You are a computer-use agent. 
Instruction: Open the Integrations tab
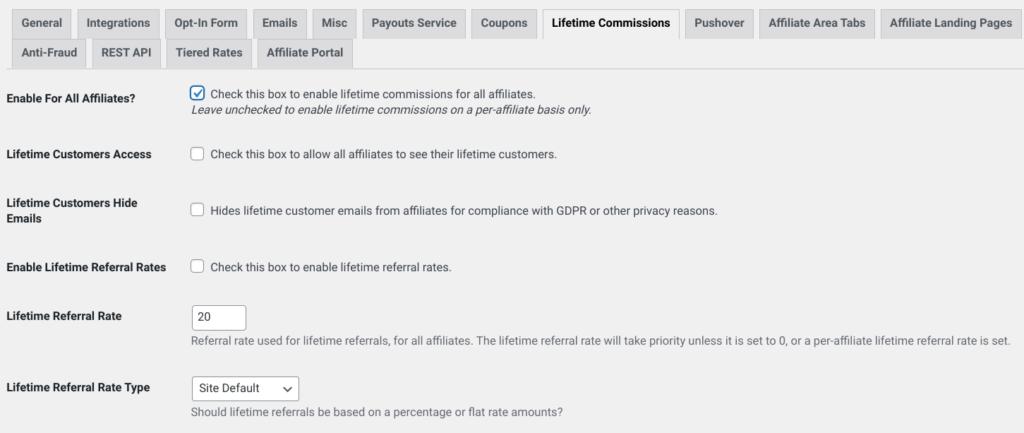point(118,23)
